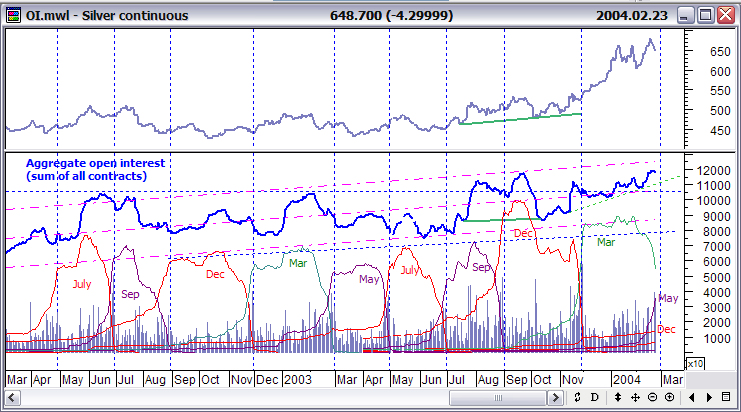Select the green trendline on price chart
The height and width of the screenshot is (412, 741).
(520, 118)
